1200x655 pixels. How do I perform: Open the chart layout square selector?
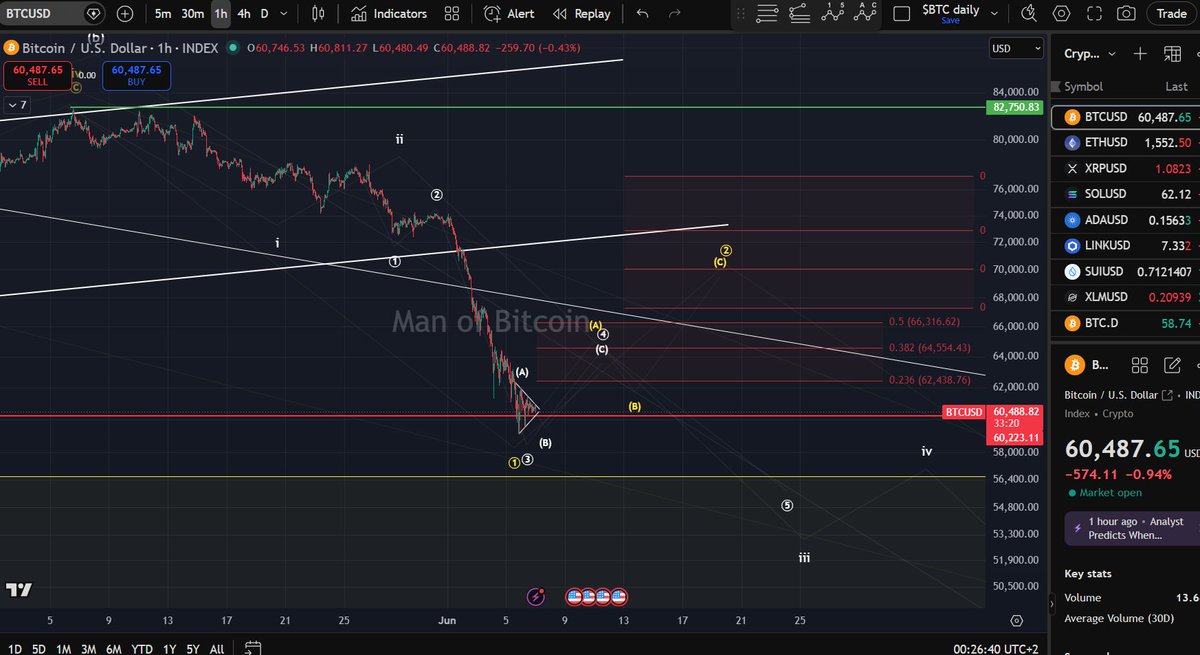click(902, 14)
